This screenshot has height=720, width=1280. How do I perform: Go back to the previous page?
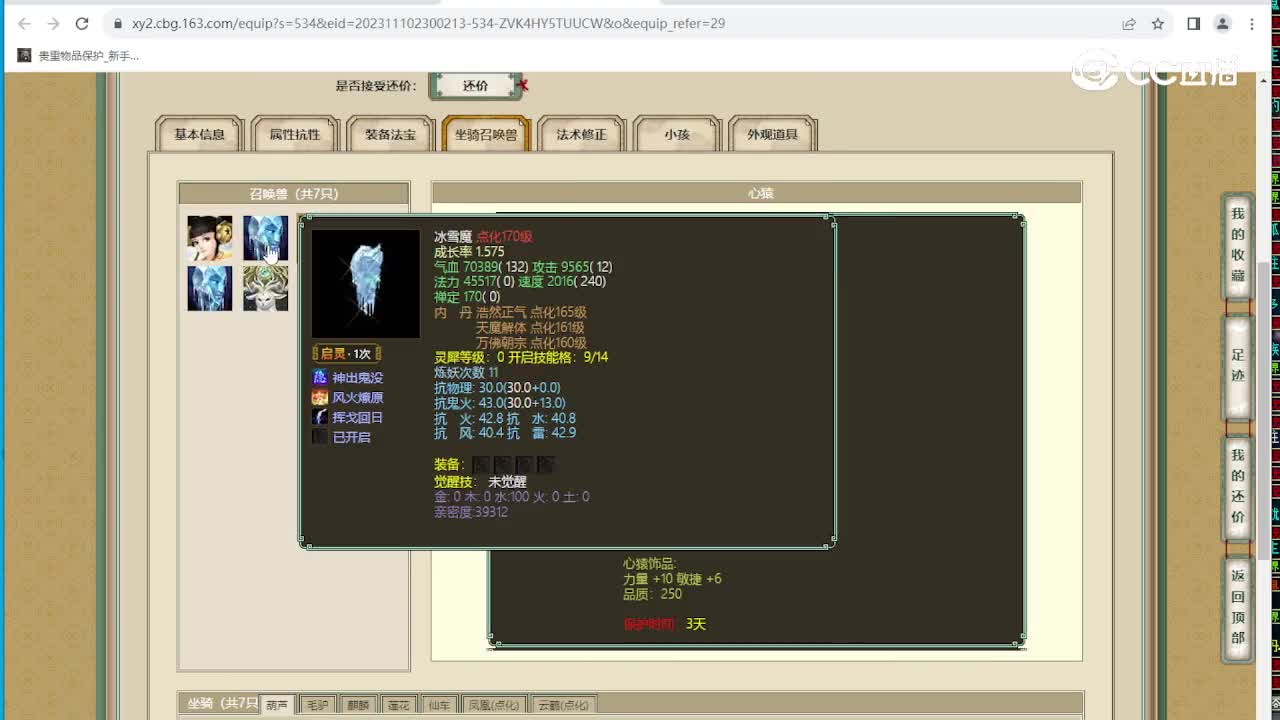tap(24, 23)
